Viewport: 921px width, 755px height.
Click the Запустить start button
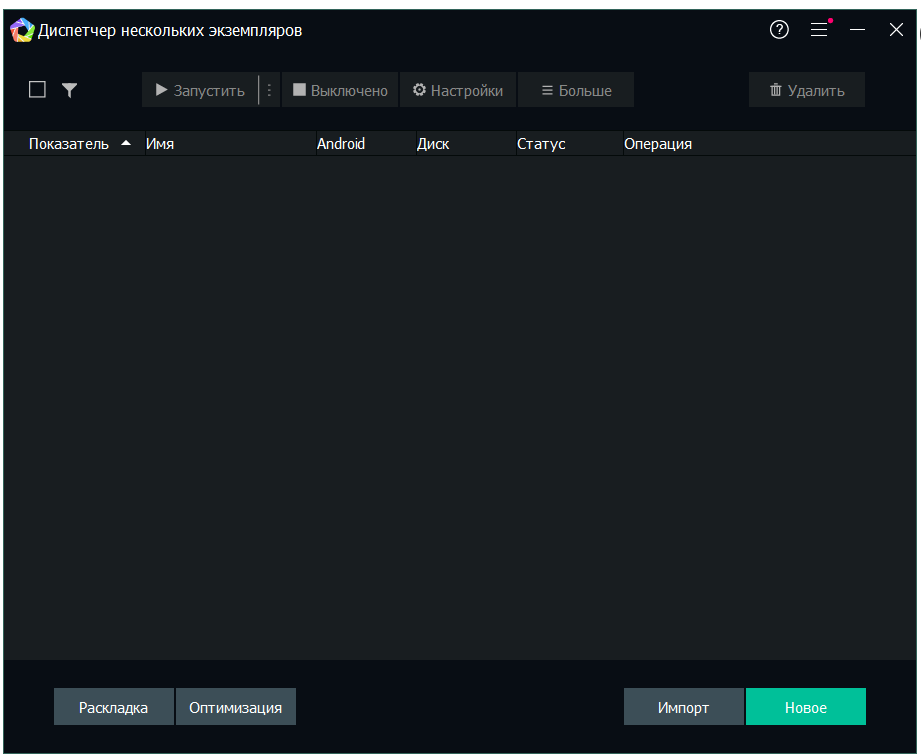pyautogui.click(x=200, y=90)
